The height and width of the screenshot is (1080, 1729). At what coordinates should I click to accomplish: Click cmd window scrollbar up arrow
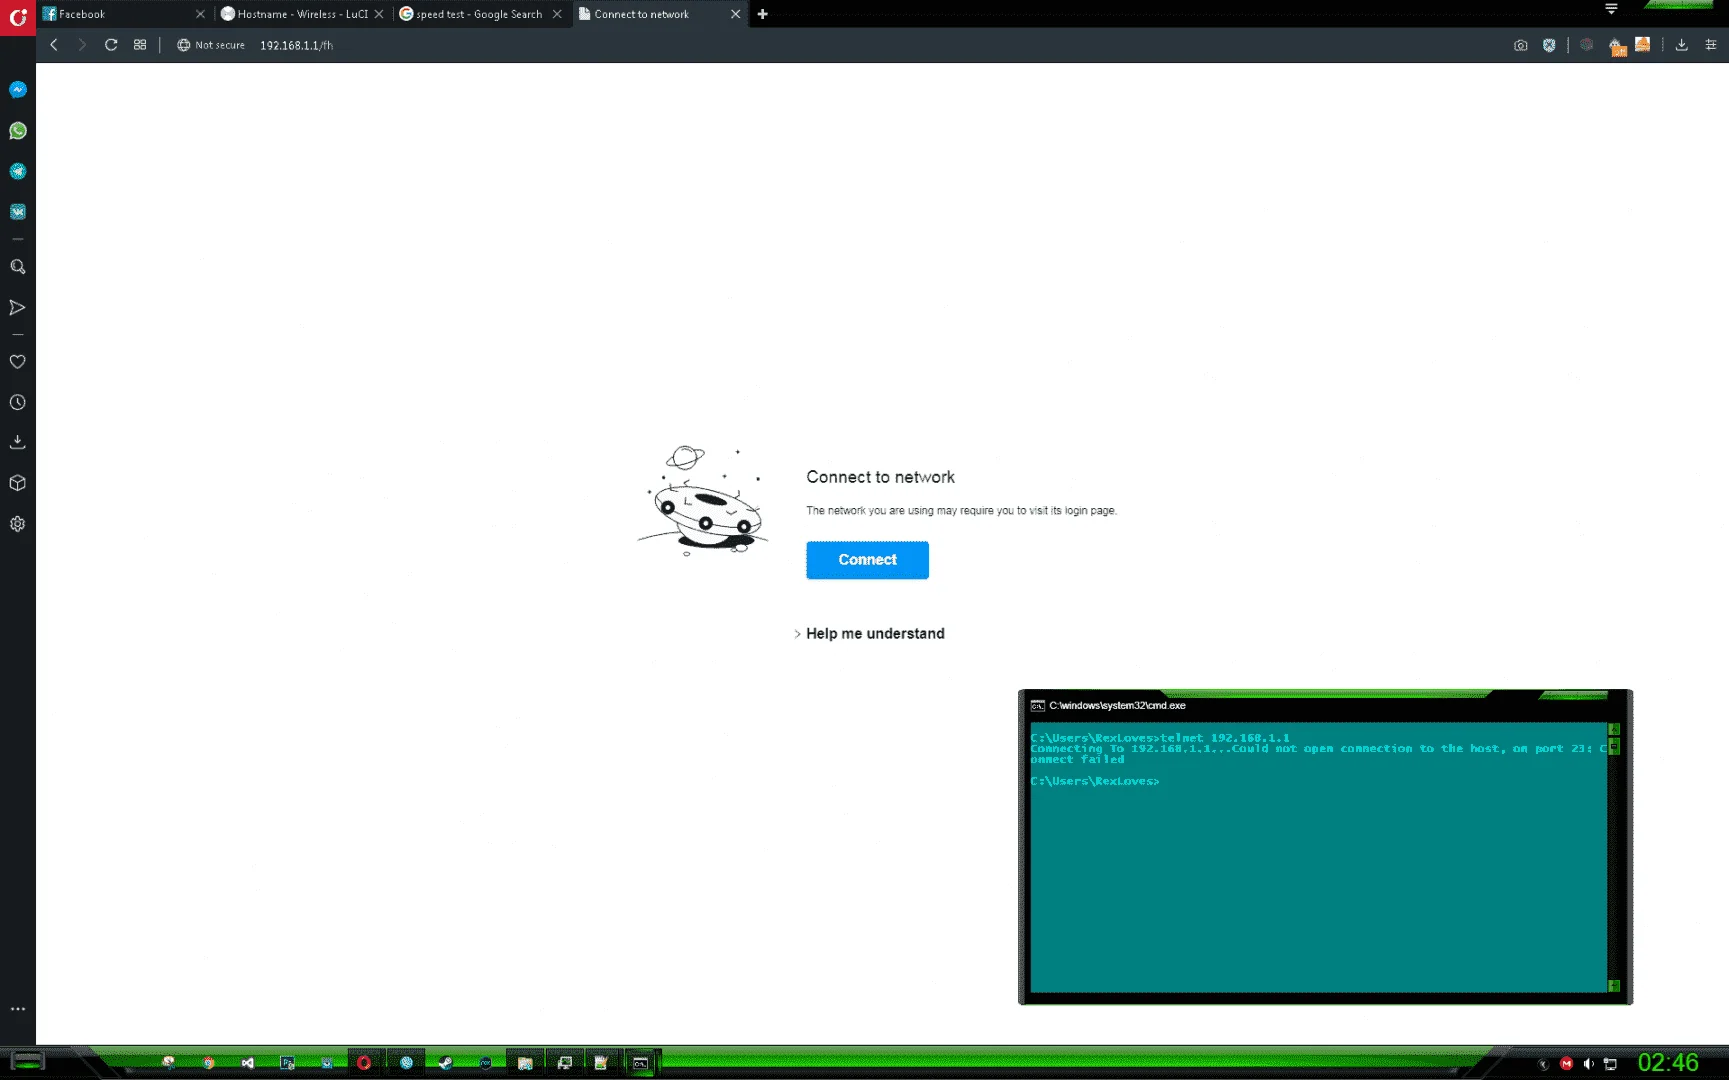click(x=1613, y=729)
